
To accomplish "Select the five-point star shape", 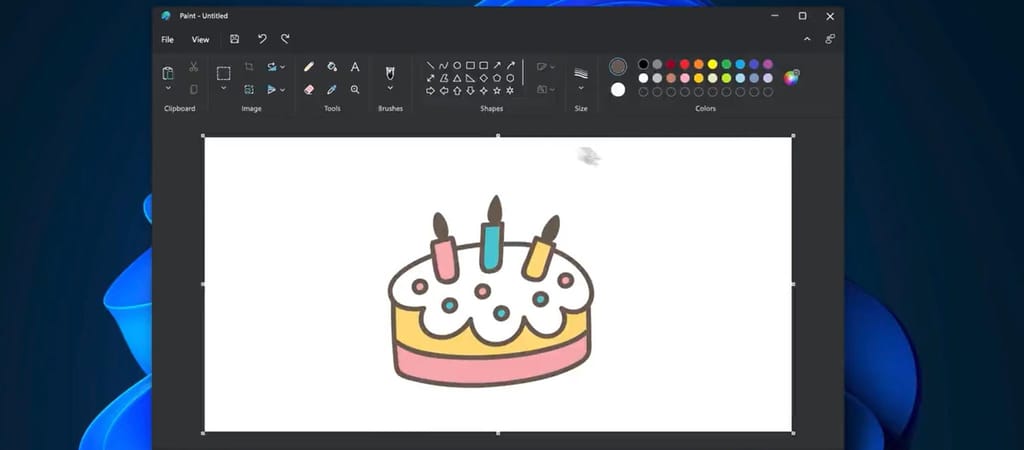I will pos(497,90).
